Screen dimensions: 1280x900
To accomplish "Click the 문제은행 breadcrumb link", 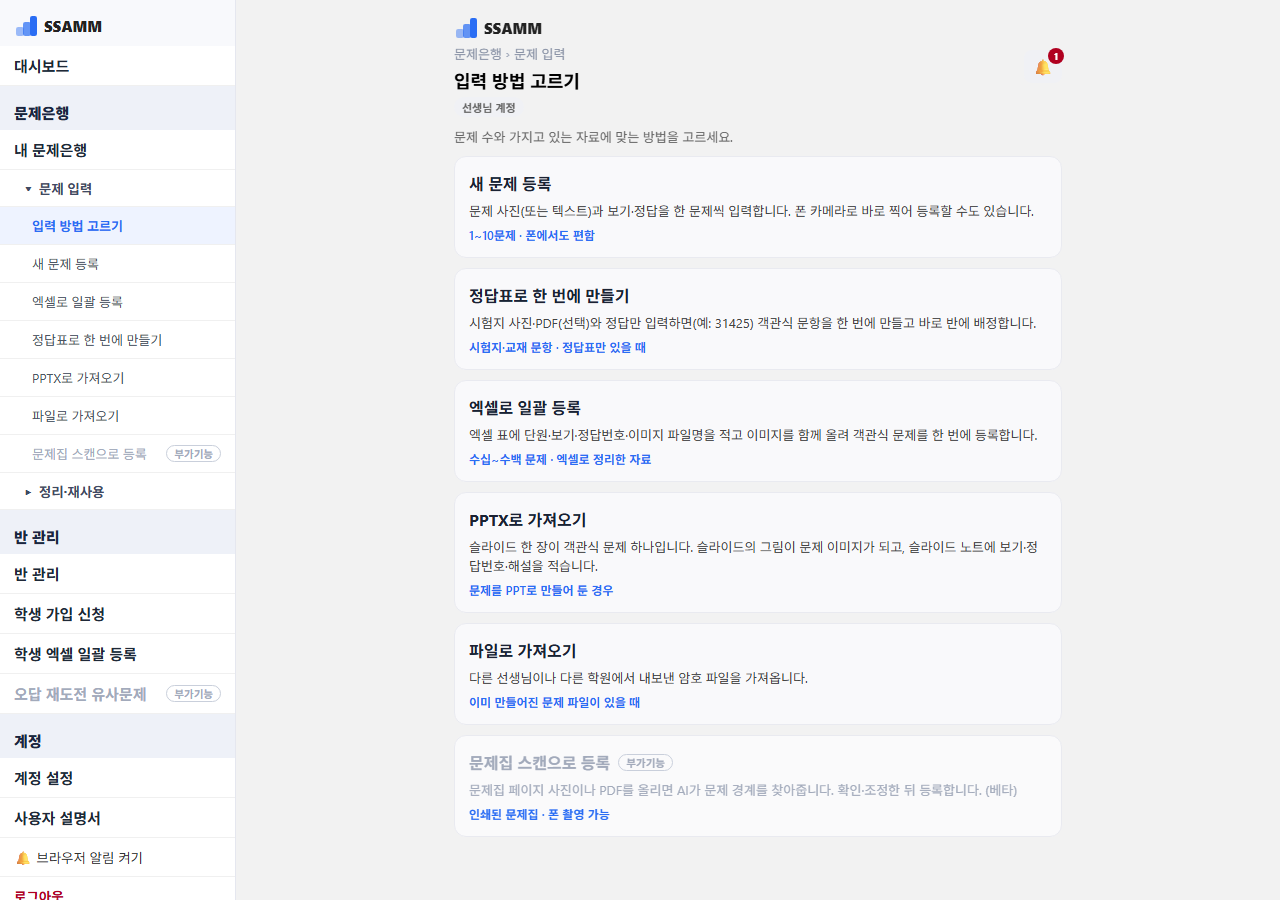I will [478, 54].
